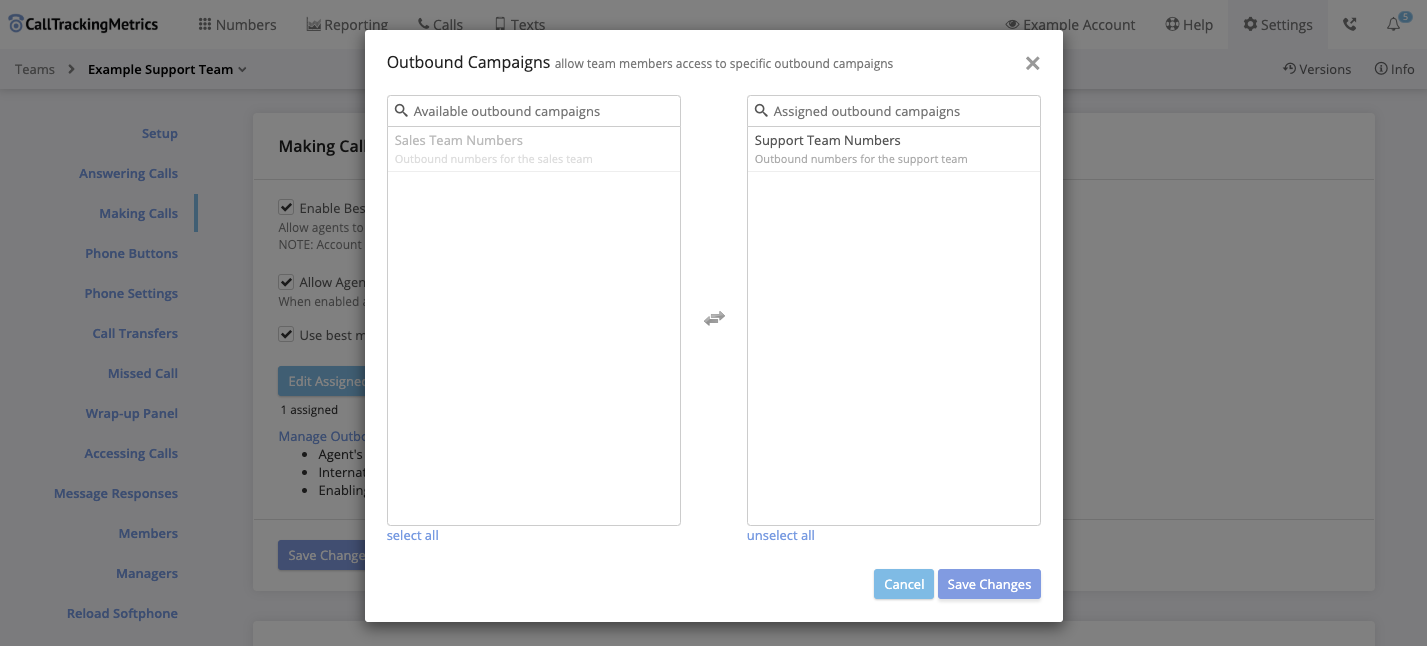Open the Help menu
This screenshot has width=1427, height=646.
(1189, 25)
